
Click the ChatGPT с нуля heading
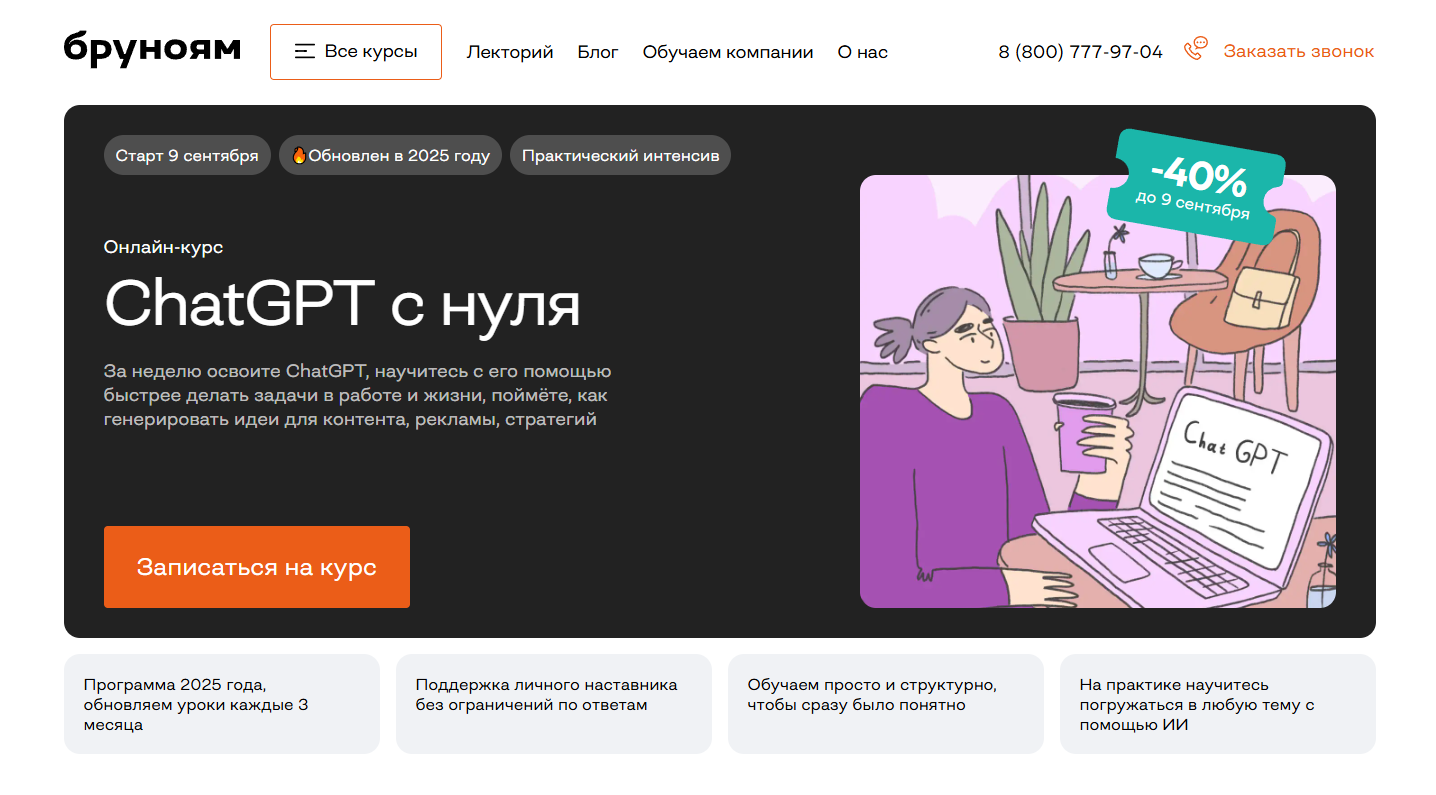pos(342,304)
